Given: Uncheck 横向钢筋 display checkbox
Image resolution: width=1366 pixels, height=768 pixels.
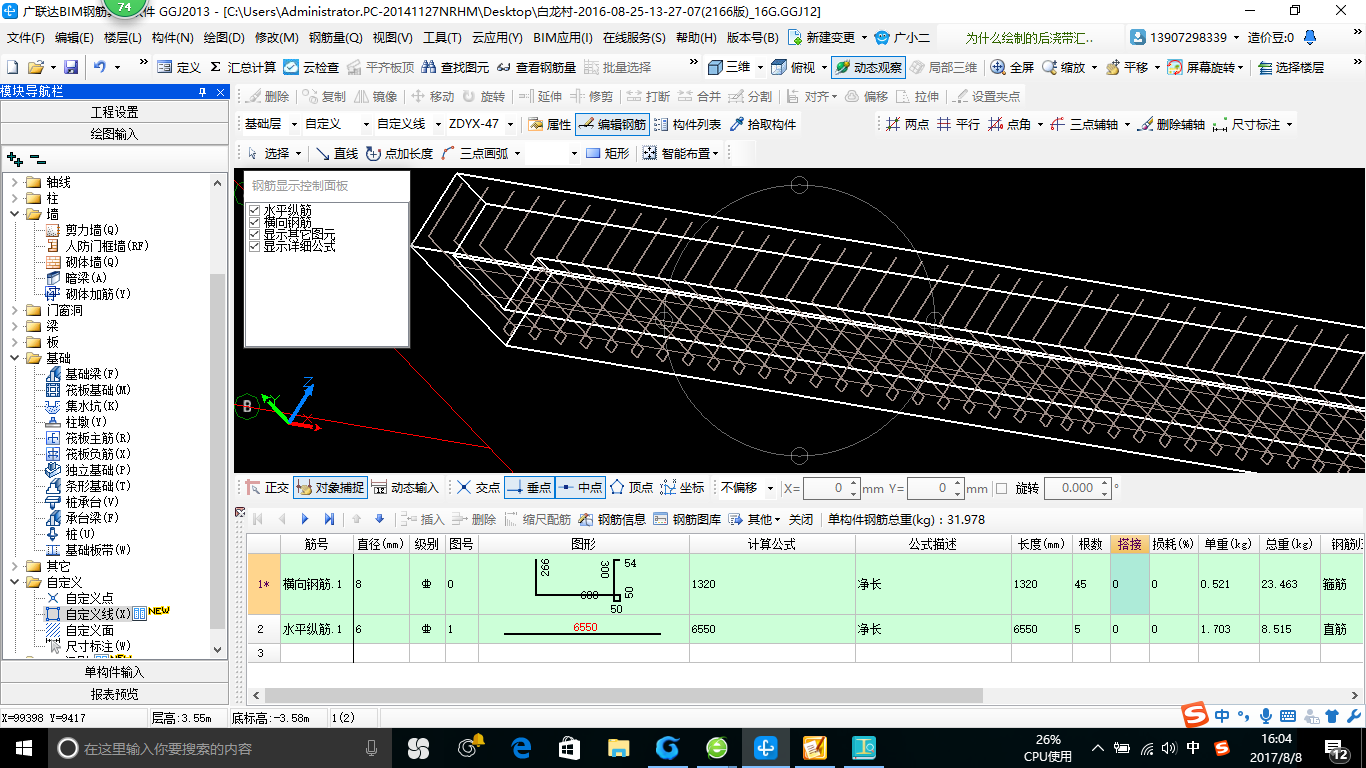Looking at the screenshot, I should coord(255,222).
